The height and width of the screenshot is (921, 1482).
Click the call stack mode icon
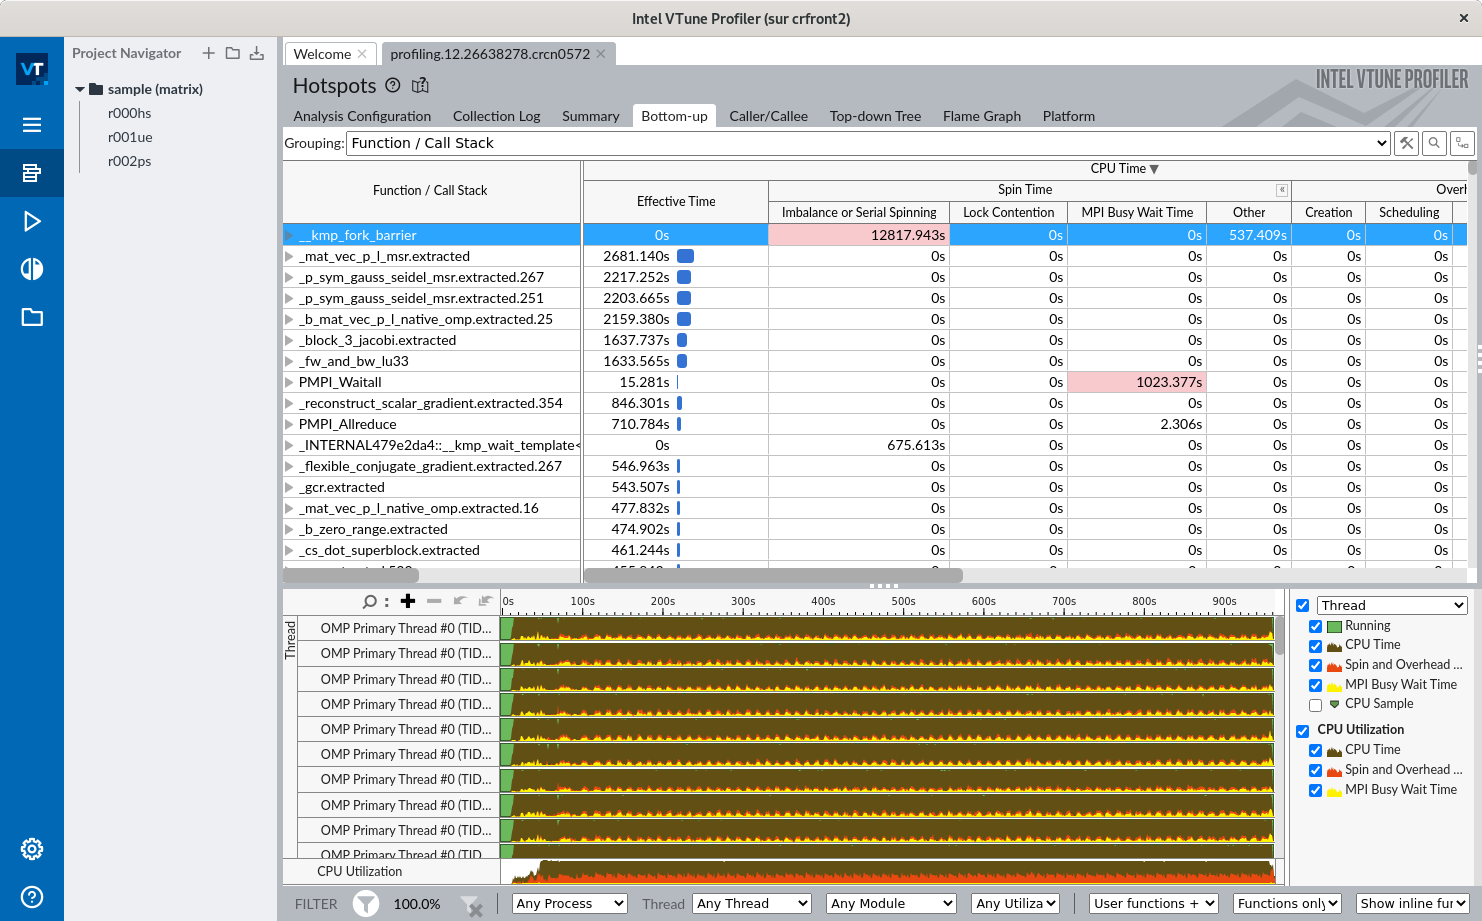[x=1462, y=143]
